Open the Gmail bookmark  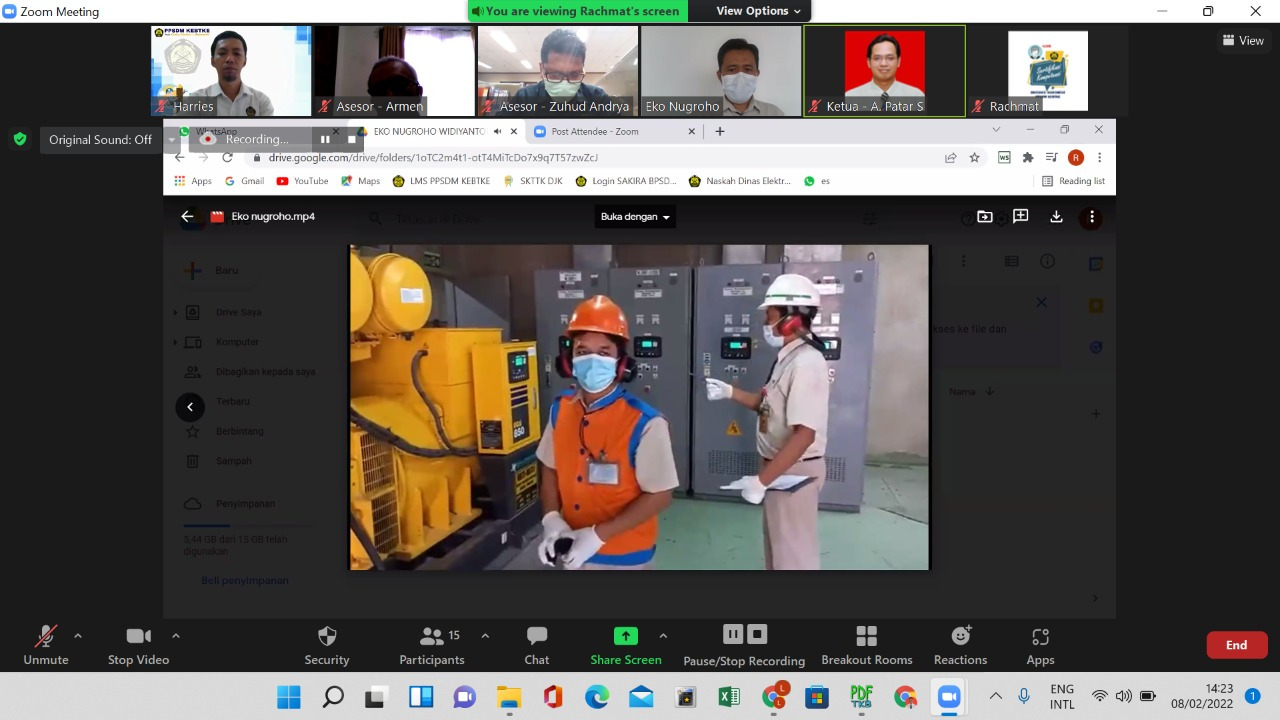(244, 181)
